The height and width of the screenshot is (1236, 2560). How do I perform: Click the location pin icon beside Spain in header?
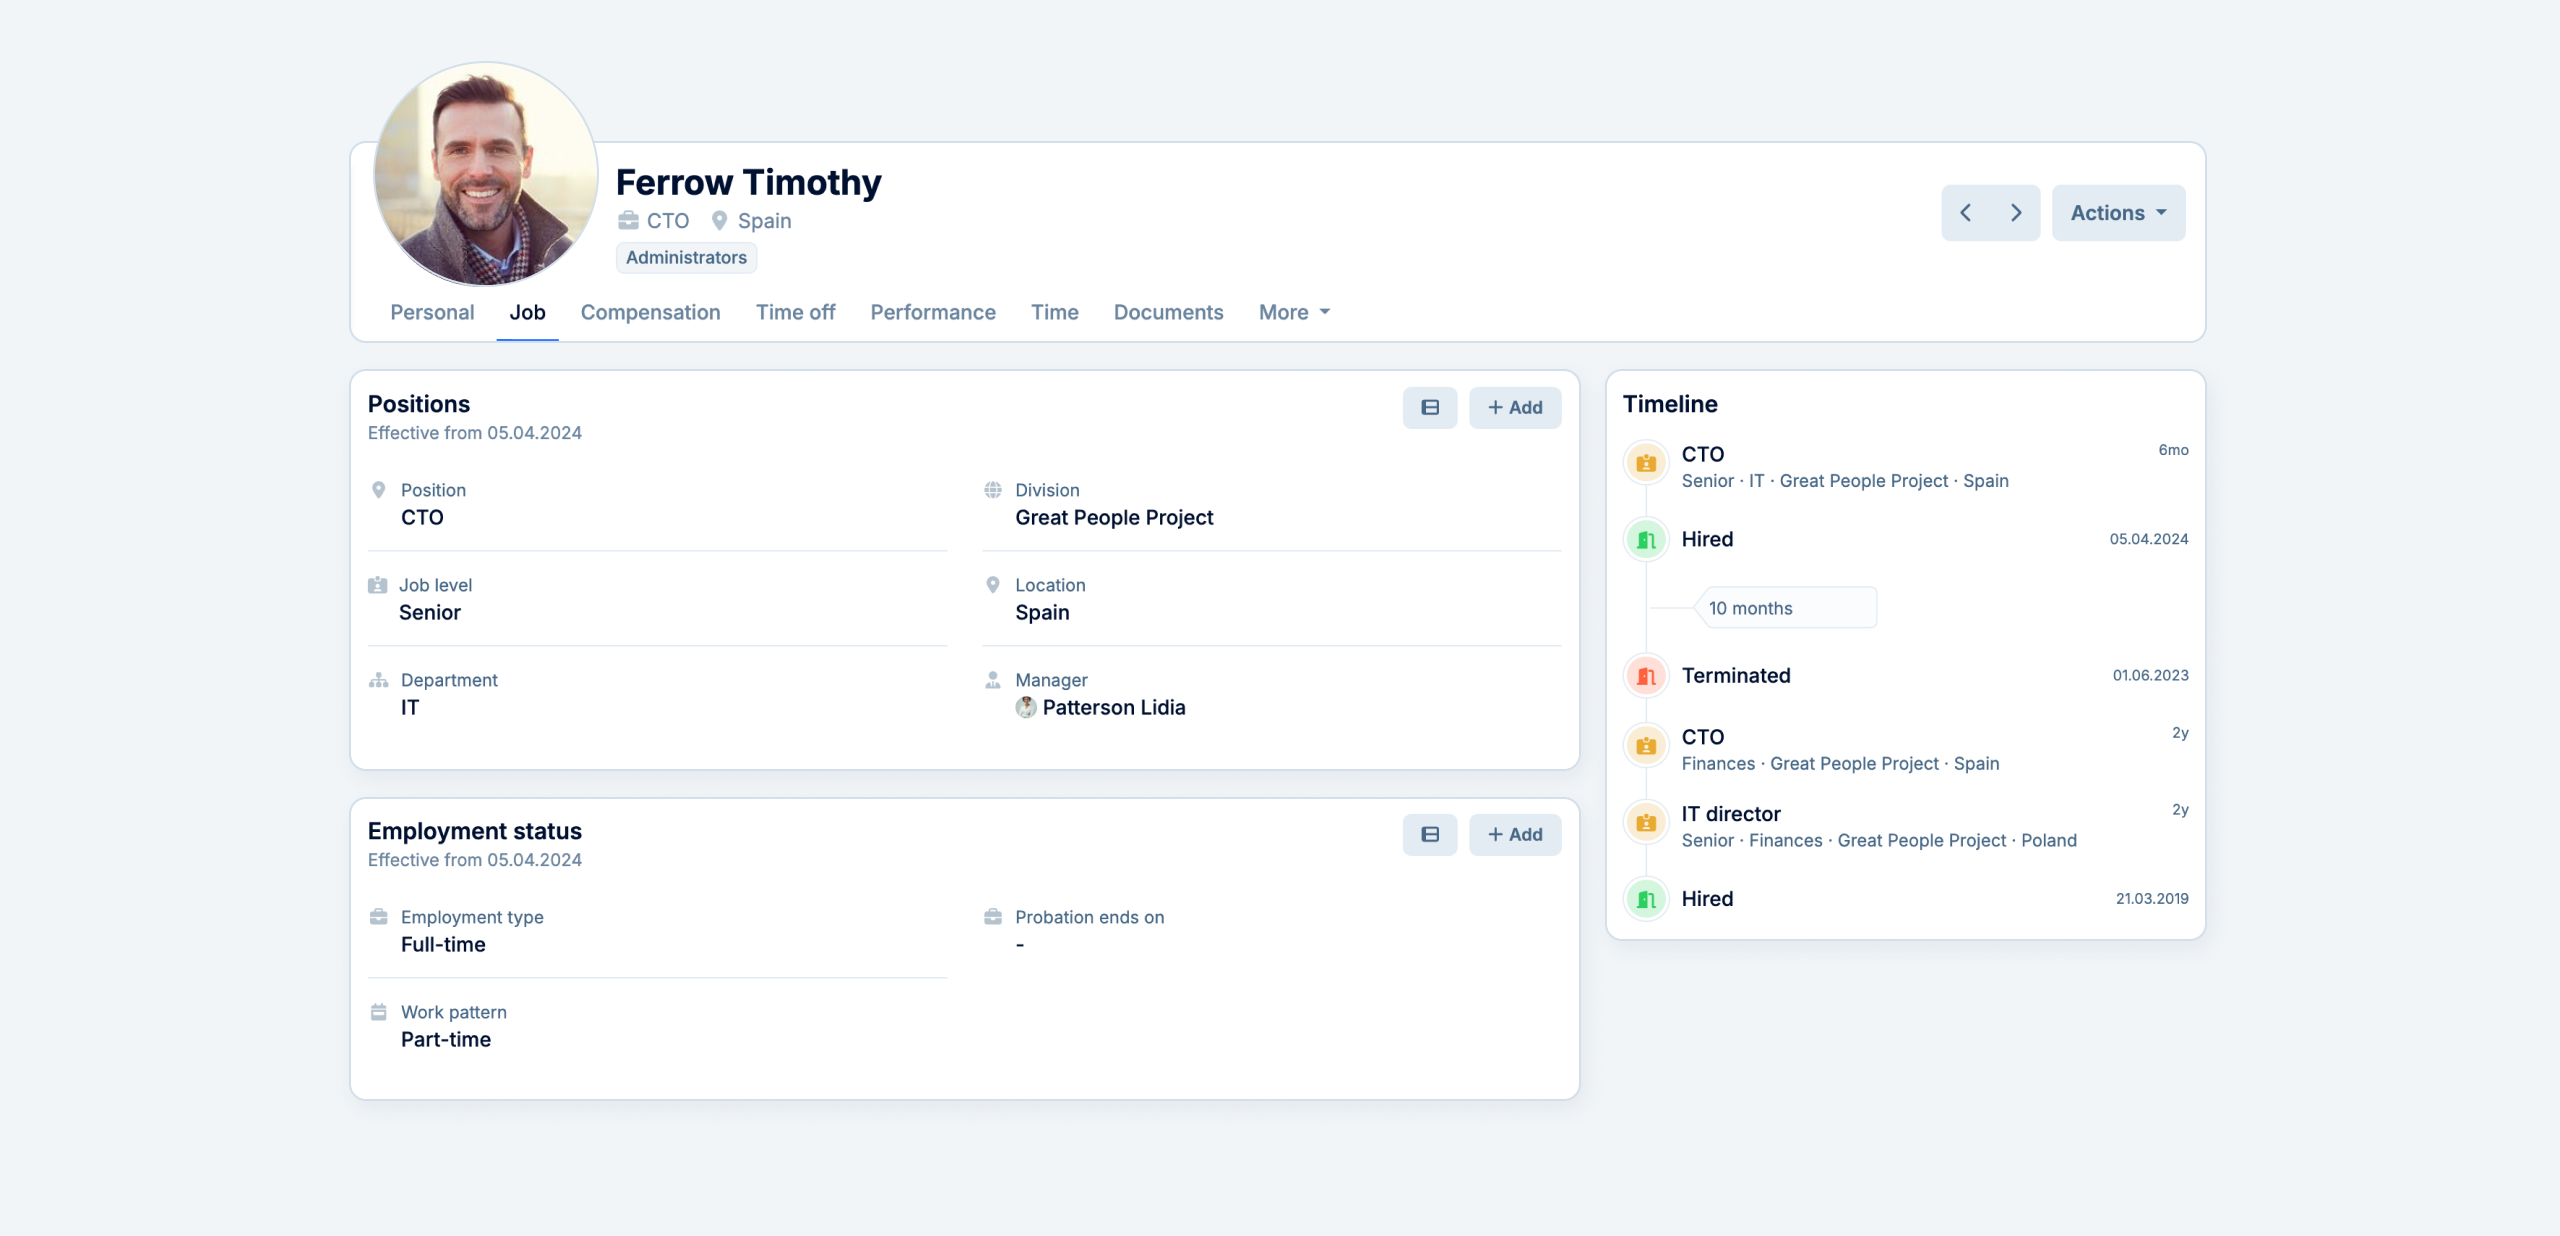(x=719, y=220)
